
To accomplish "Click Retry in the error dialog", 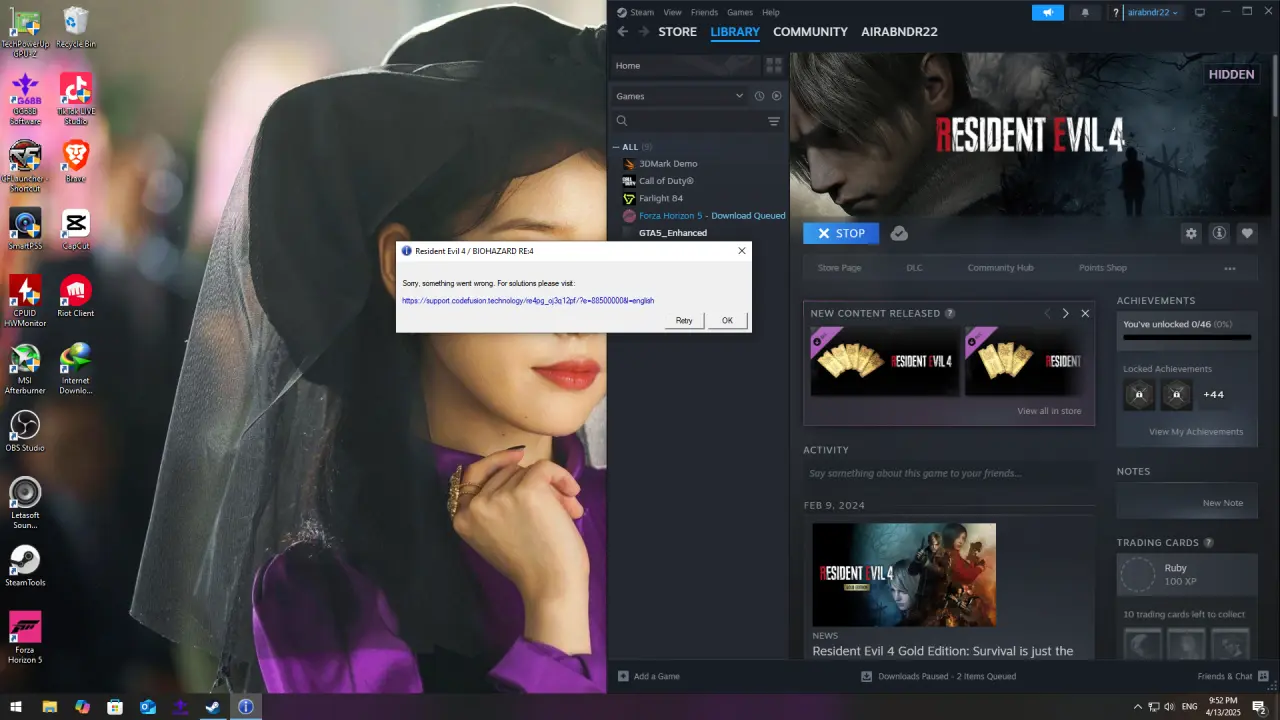I will [x=684, y=320].
